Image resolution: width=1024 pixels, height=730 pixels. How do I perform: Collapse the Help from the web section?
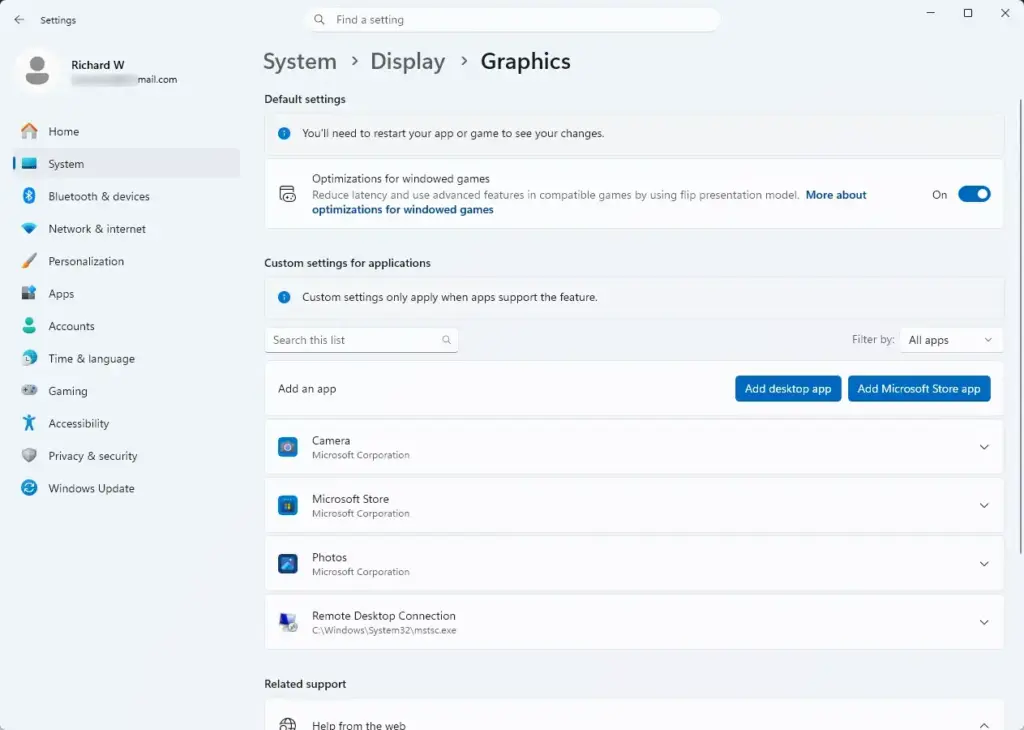tap(984, 725)
